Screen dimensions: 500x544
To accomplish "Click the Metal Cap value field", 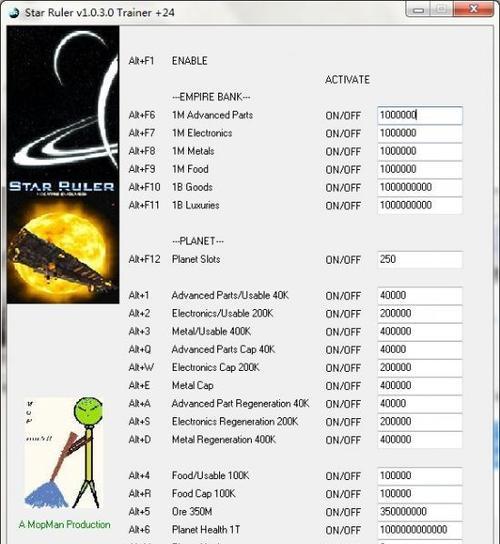I will (x=420, y=386).
